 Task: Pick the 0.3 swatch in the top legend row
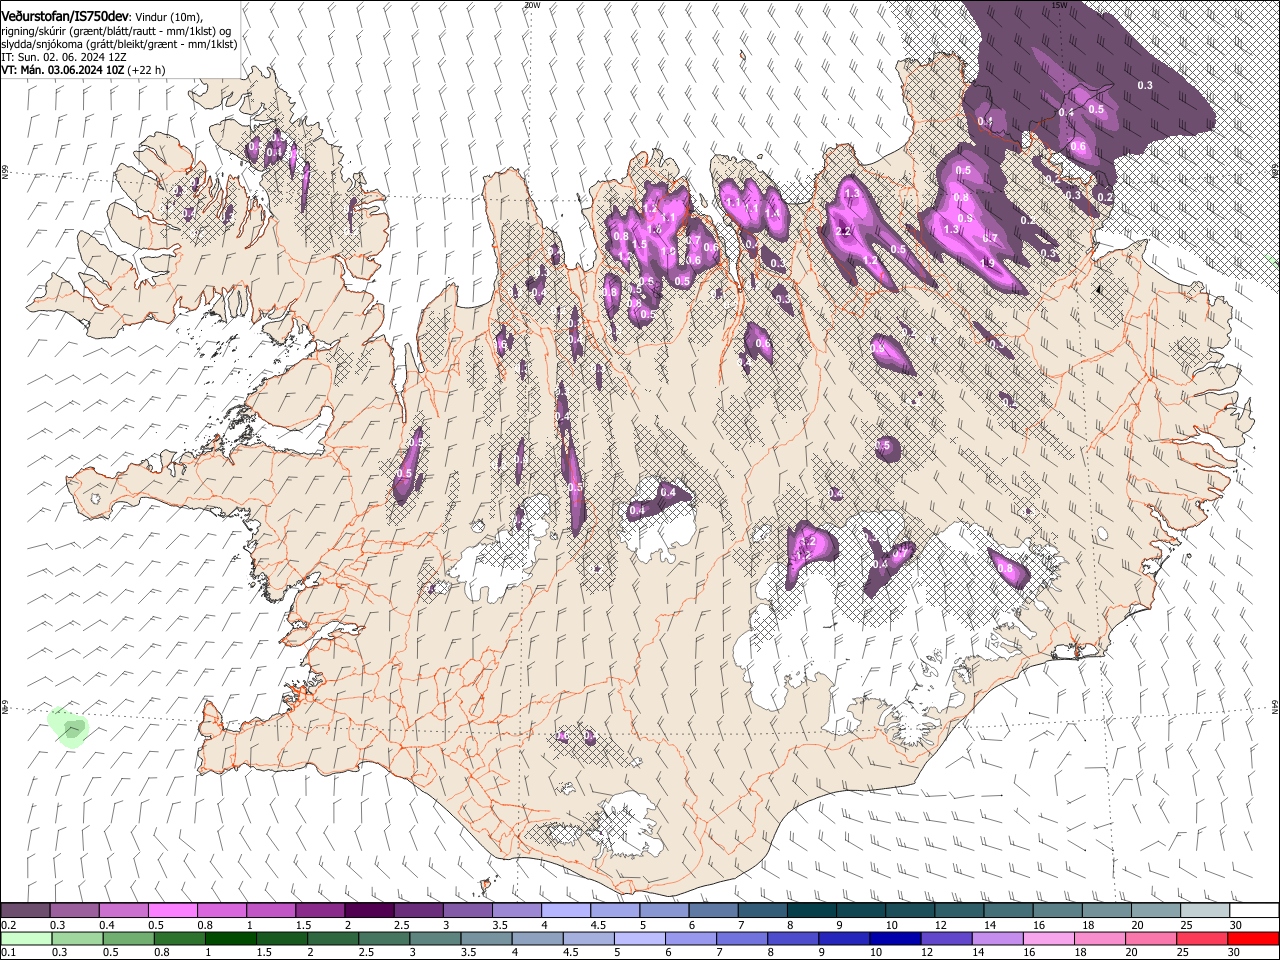74,911
